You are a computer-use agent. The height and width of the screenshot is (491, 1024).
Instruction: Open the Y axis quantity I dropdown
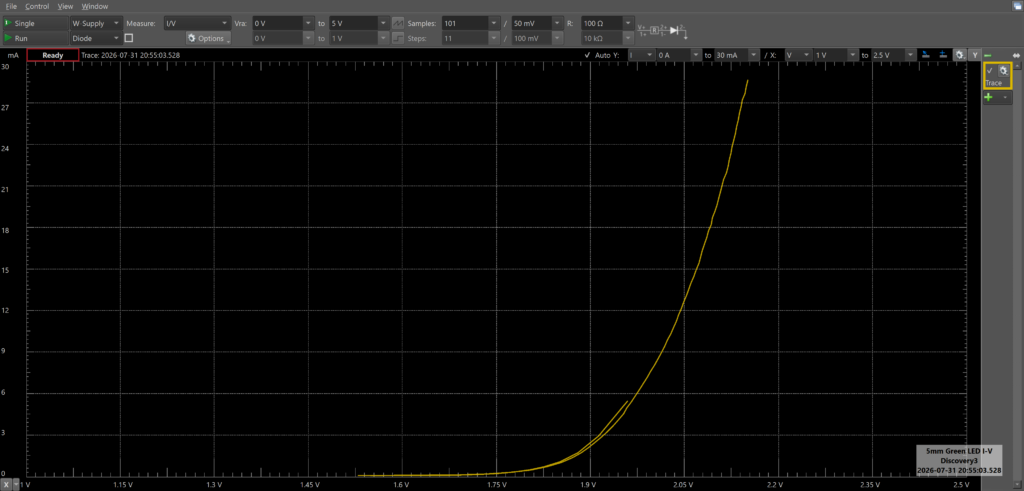[640, 55]
